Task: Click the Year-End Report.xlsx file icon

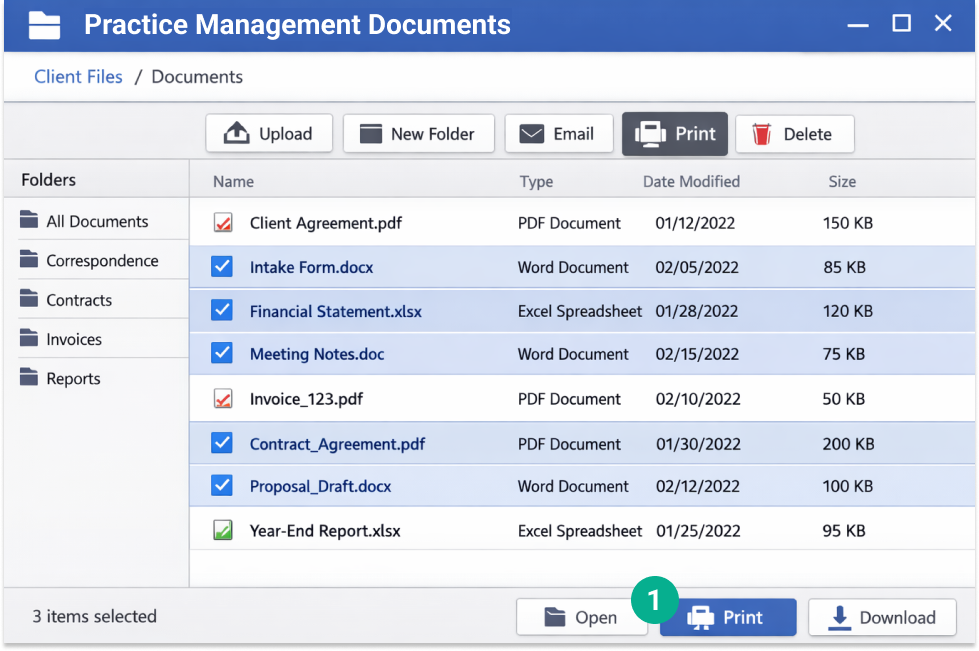Action: click(223, 531)
